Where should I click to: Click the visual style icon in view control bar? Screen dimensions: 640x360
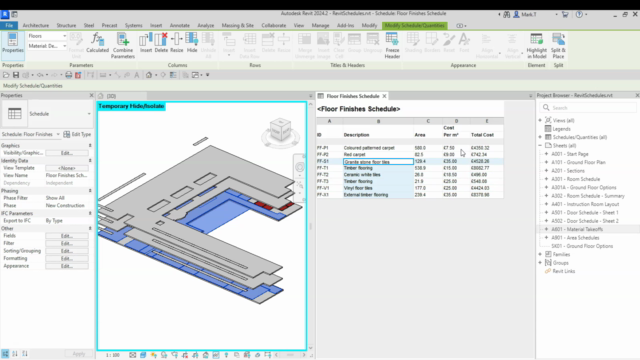[x=143, y=355]
